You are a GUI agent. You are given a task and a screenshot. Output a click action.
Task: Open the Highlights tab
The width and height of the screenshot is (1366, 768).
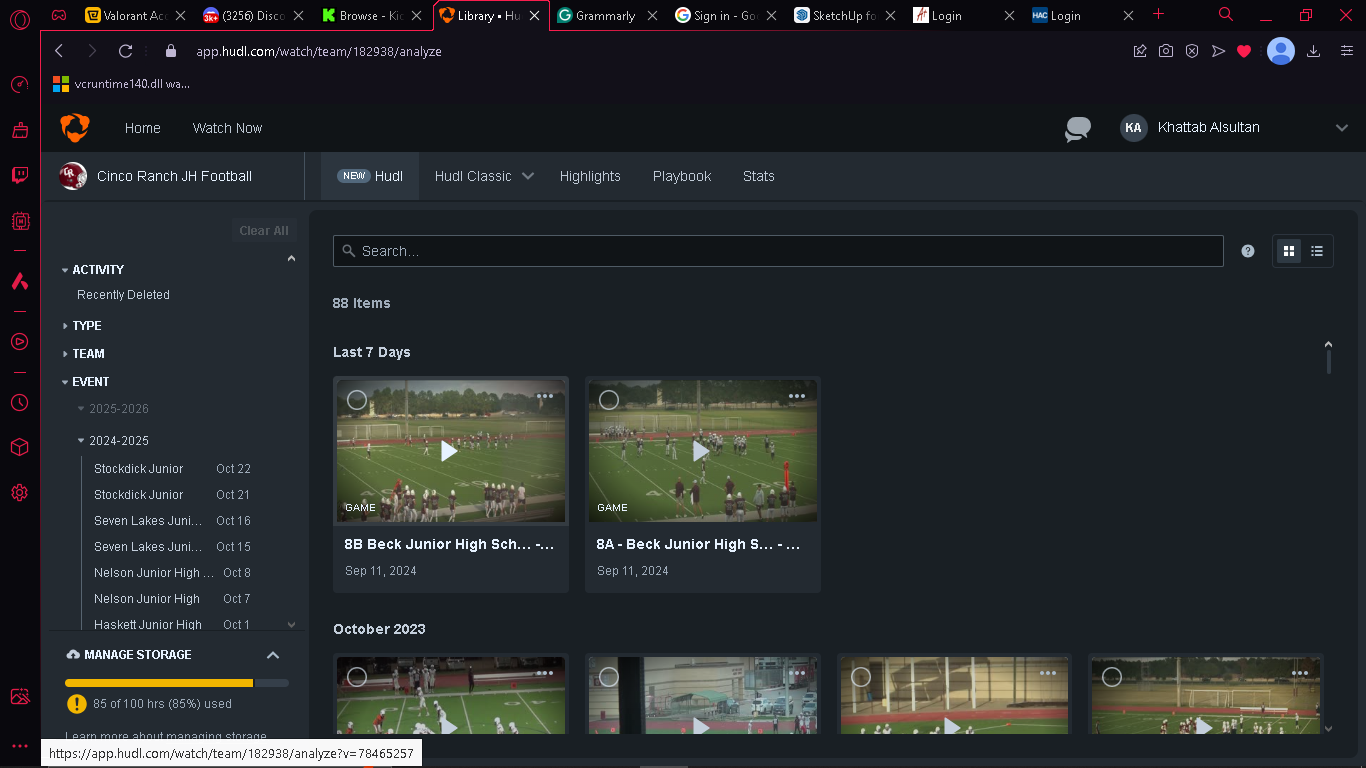[590, 176]
